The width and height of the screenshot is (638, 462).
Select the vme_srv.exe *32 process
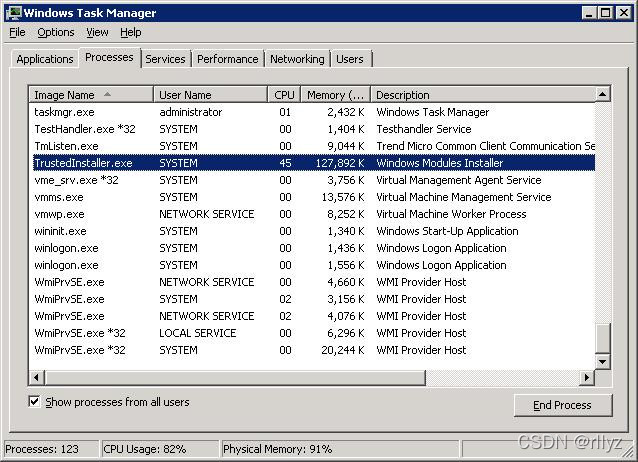[312, 180]
